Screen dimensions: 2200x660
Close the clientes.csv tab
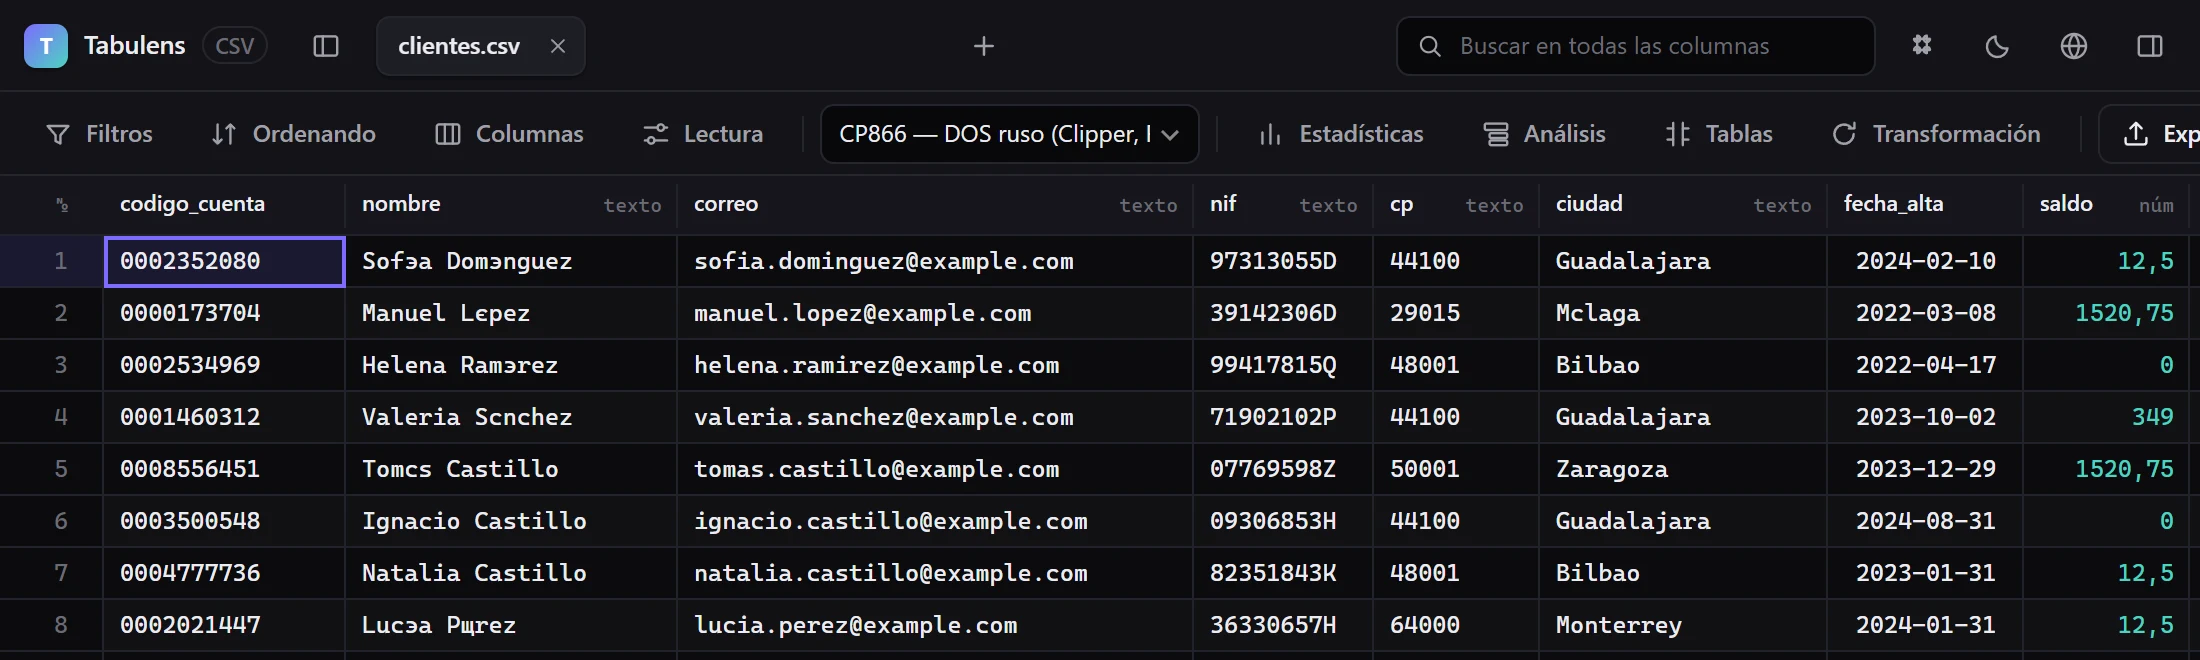point(558,46)
